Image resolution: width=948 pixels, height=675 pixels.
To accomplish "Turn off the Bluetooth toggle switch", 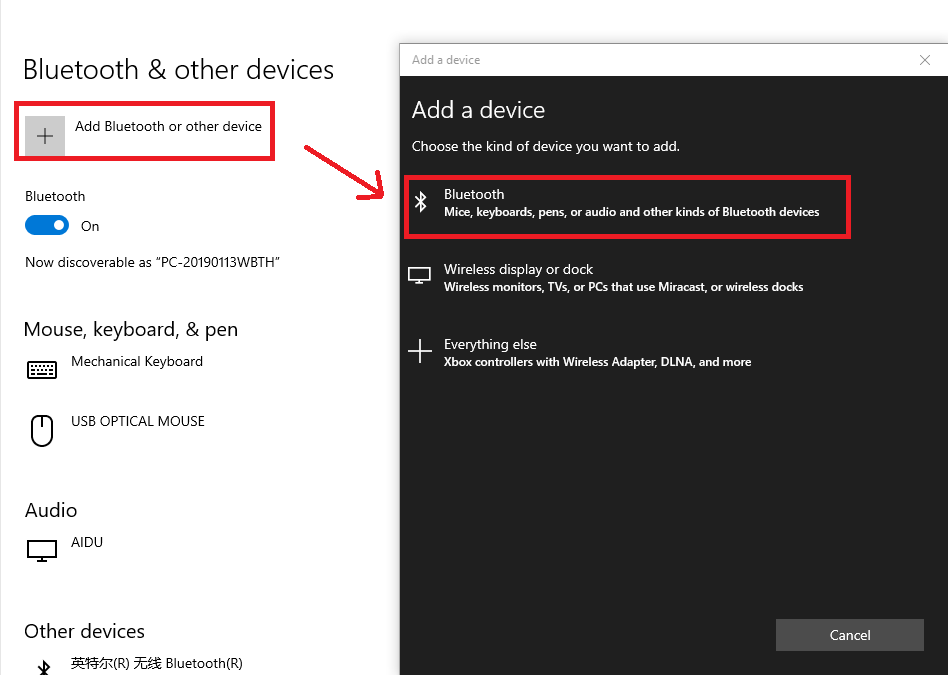I will [x=47, y=226].
